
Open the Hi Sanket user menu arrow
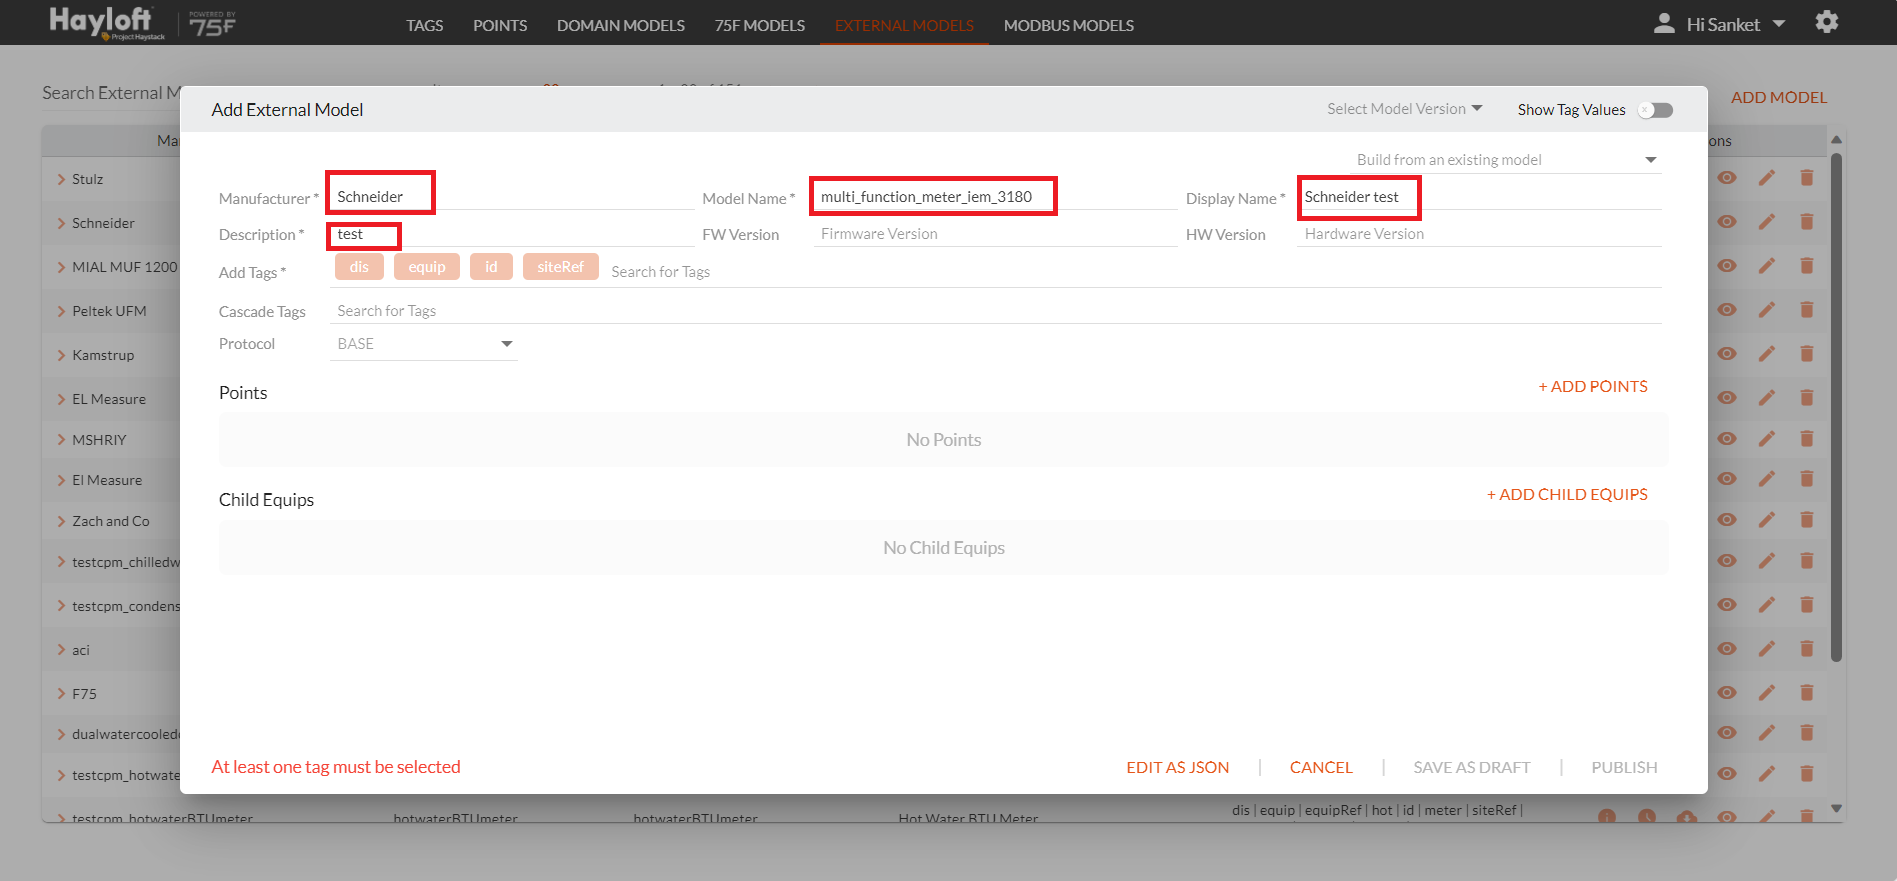[x=1779, y=24]
